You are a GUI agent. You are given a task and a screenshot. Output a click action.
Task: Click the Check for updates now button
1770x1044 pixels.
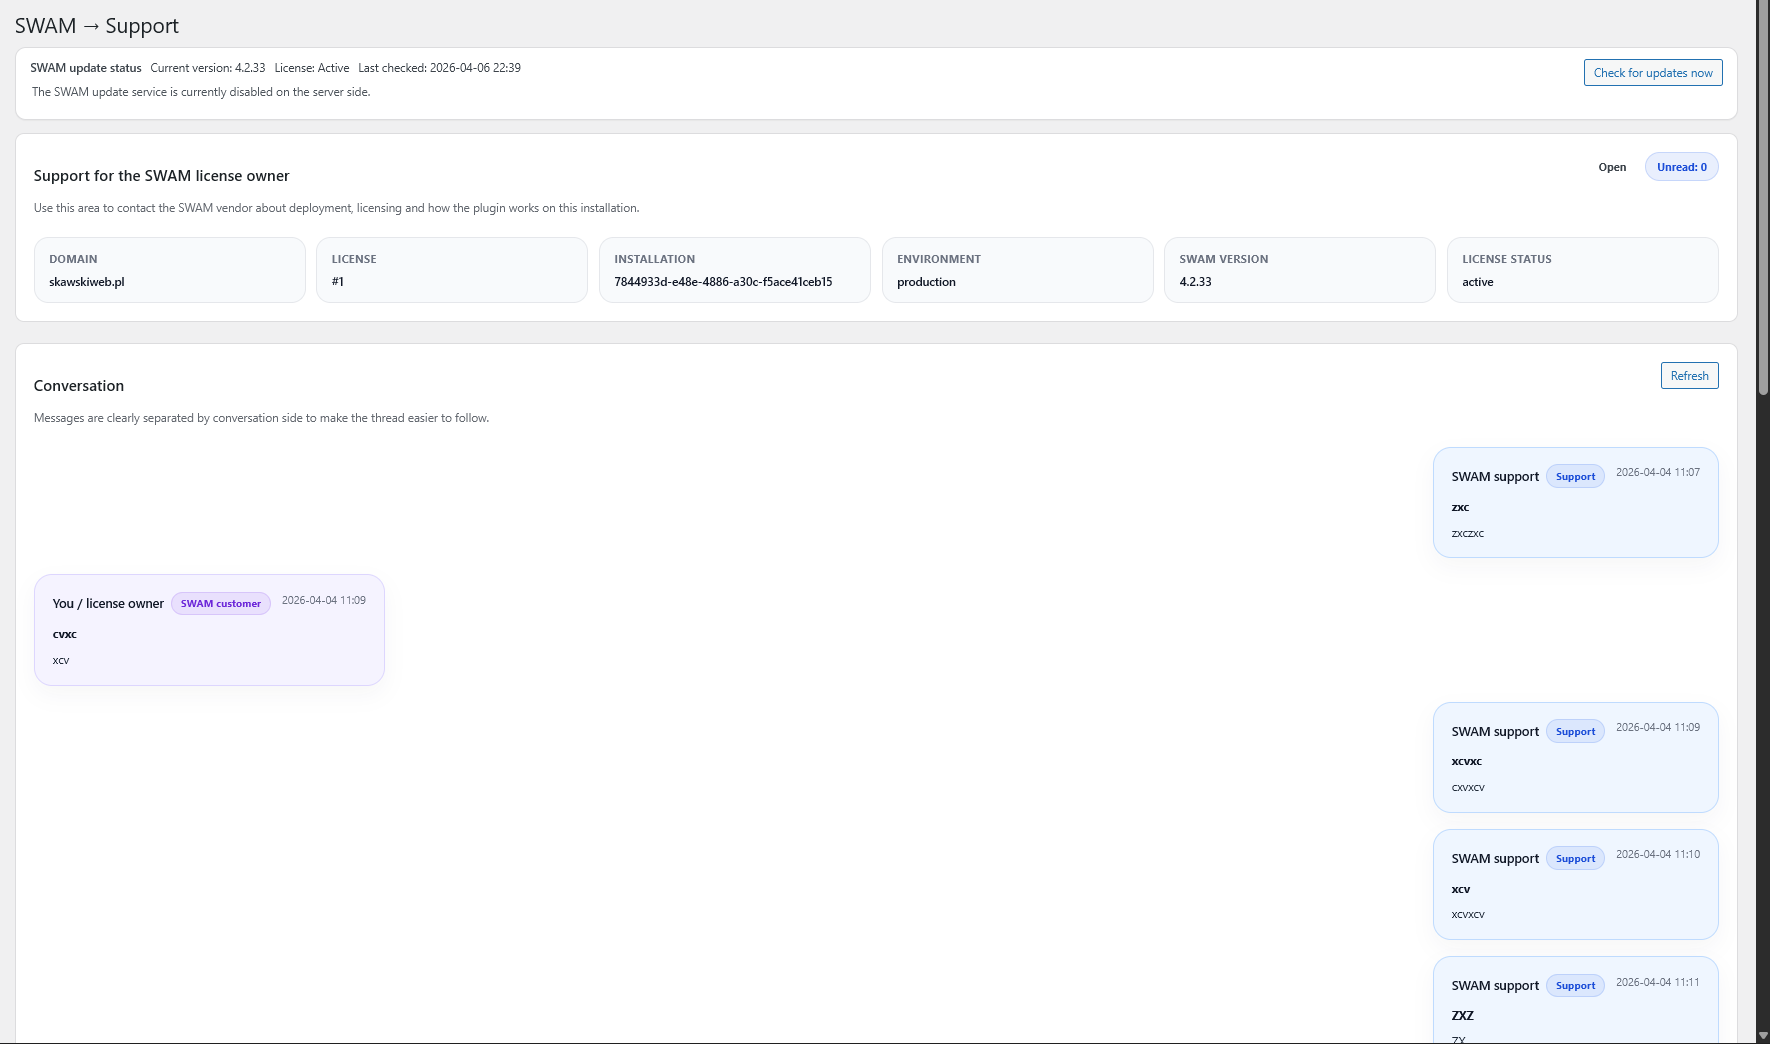(x=1652, y=73)
